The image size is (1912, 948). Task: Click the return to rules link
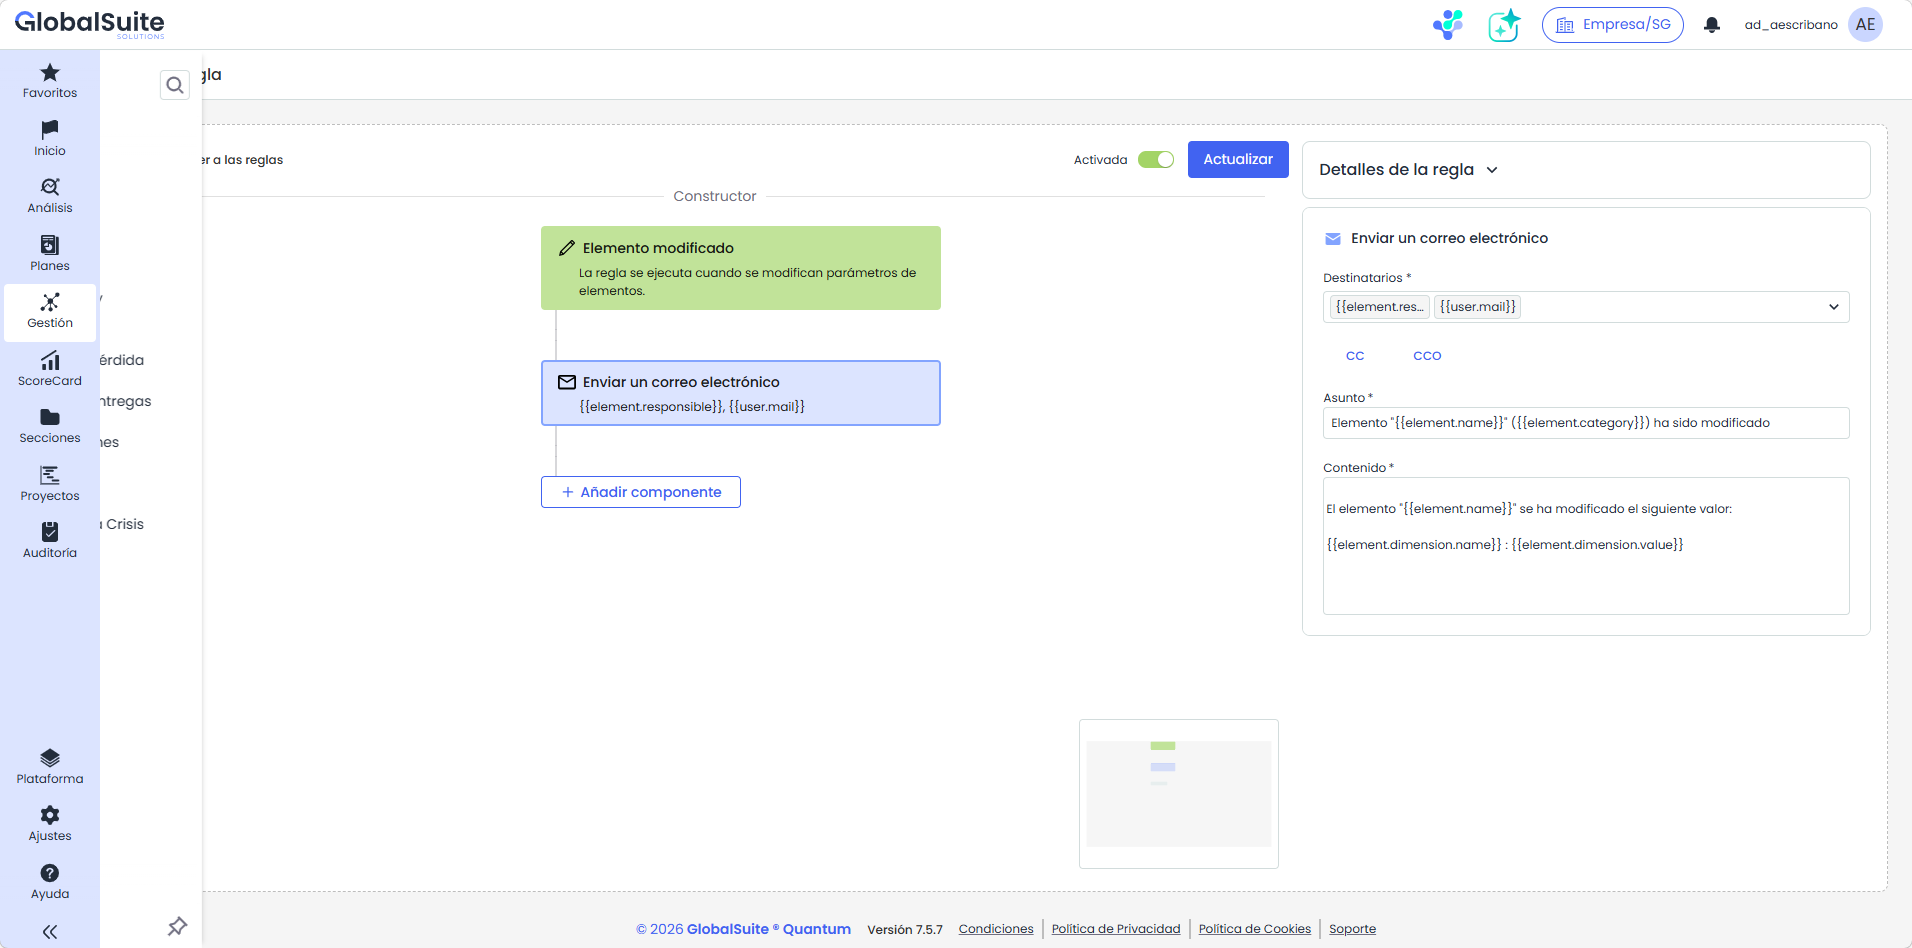click(243, 160)
